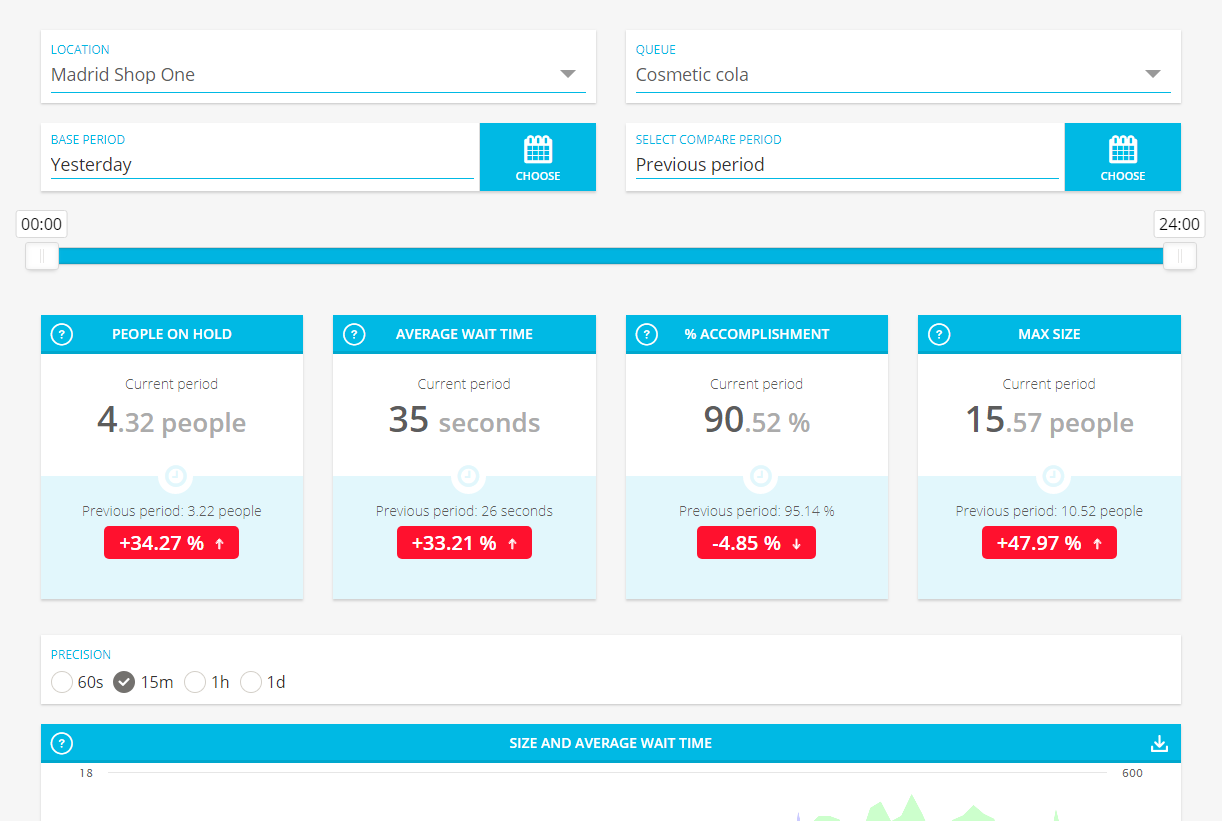This screenshot has width=1222, height=821.
Task: Select the 1h precision option
Action: 195,682
